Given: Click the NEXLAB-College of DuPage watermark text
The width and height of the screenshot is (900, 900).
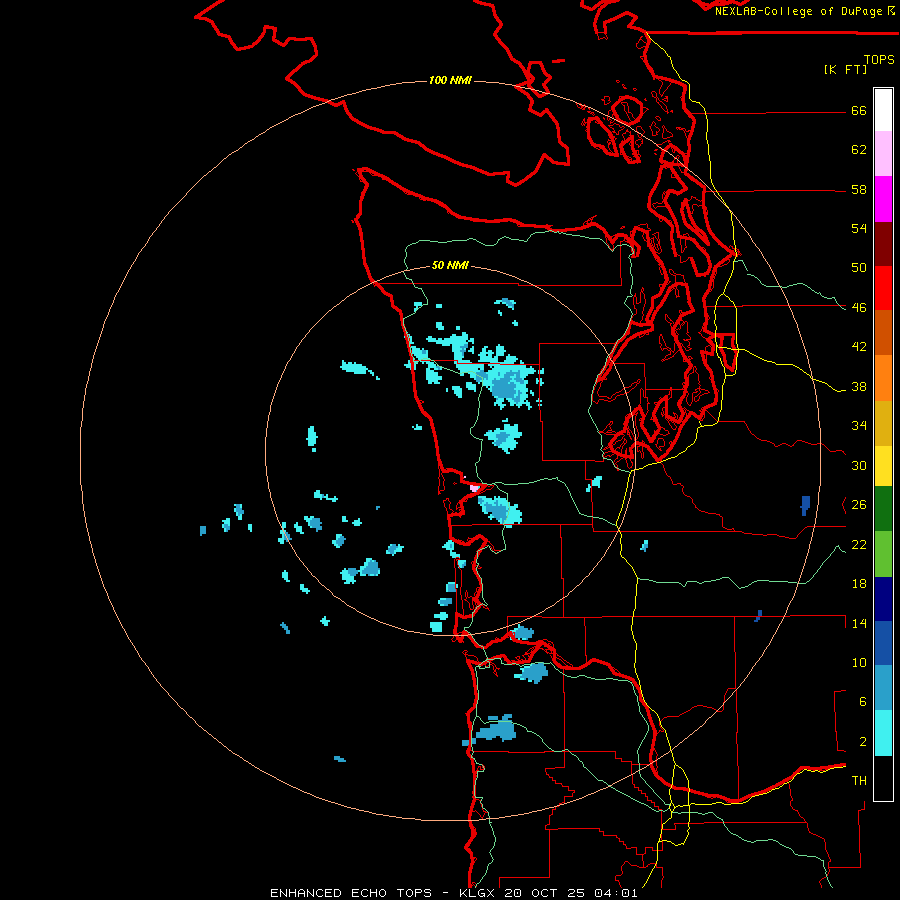Looking at the screenshot, I should 804,11.
